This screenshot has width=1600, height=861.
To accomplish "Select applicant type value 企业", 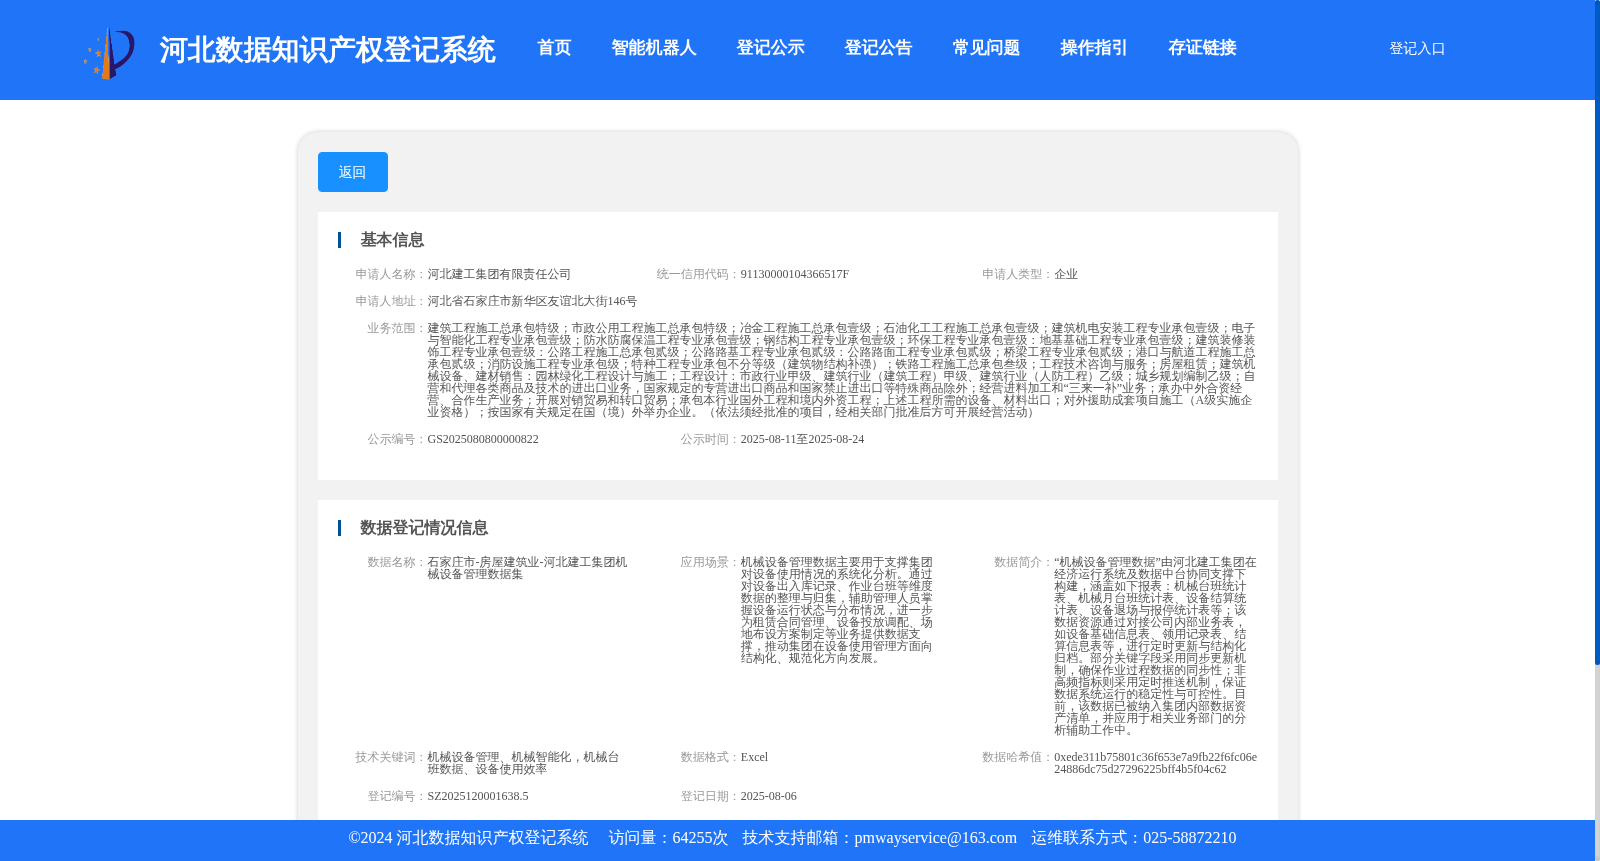I will click(1066, 274).
